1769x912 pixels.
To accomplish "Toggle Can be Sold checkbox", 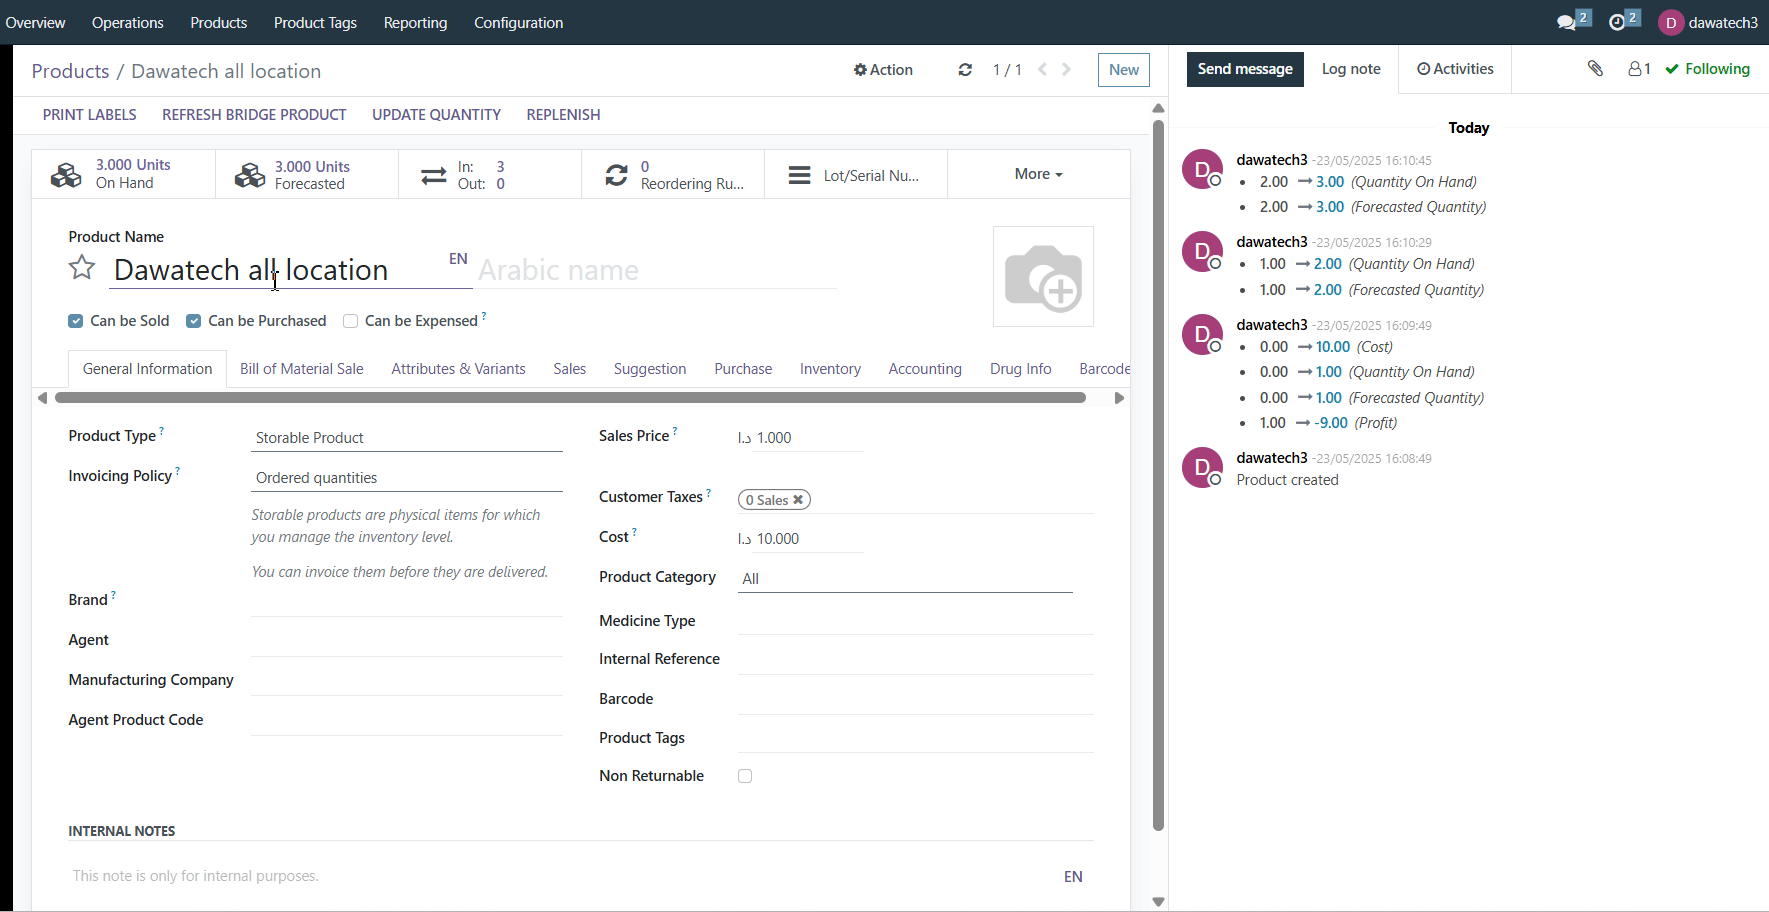I will 76,321.
